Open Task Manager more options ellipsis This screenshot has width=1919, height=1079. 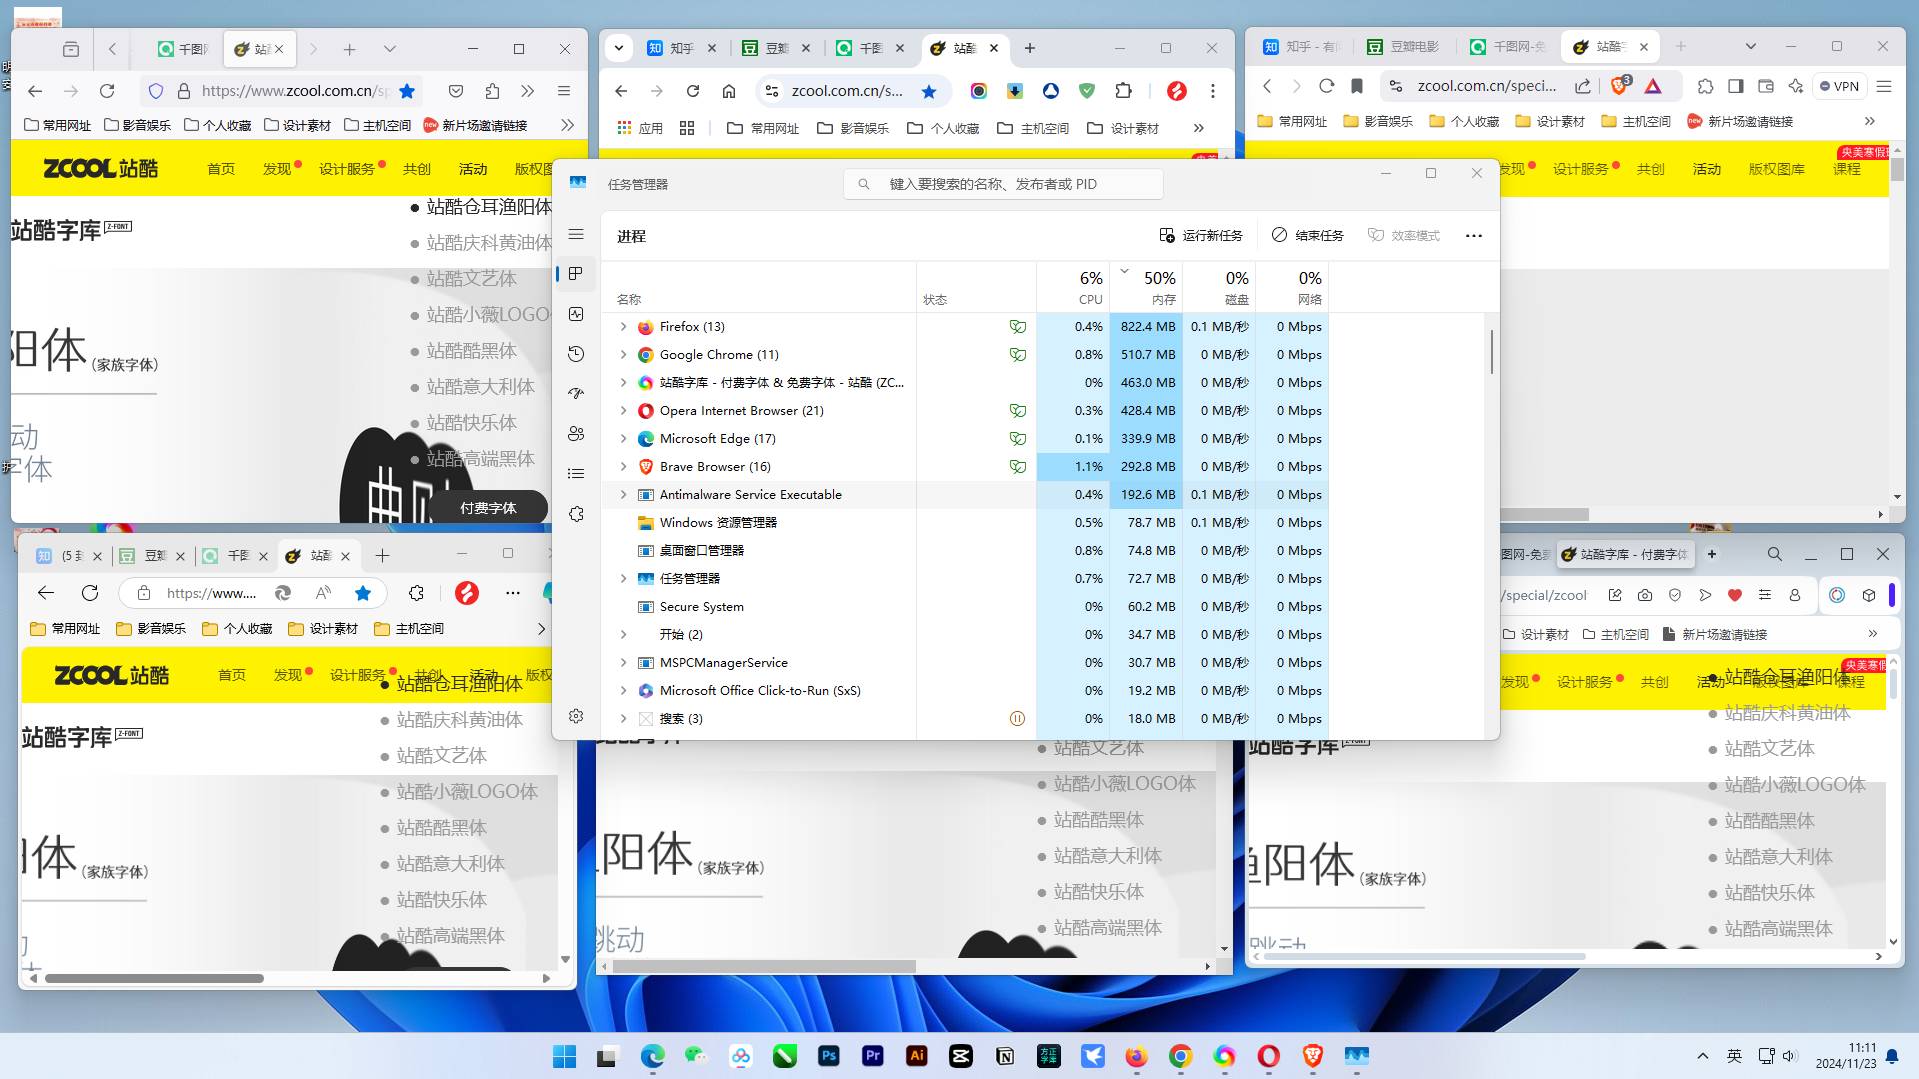(x=1473, y=236)
